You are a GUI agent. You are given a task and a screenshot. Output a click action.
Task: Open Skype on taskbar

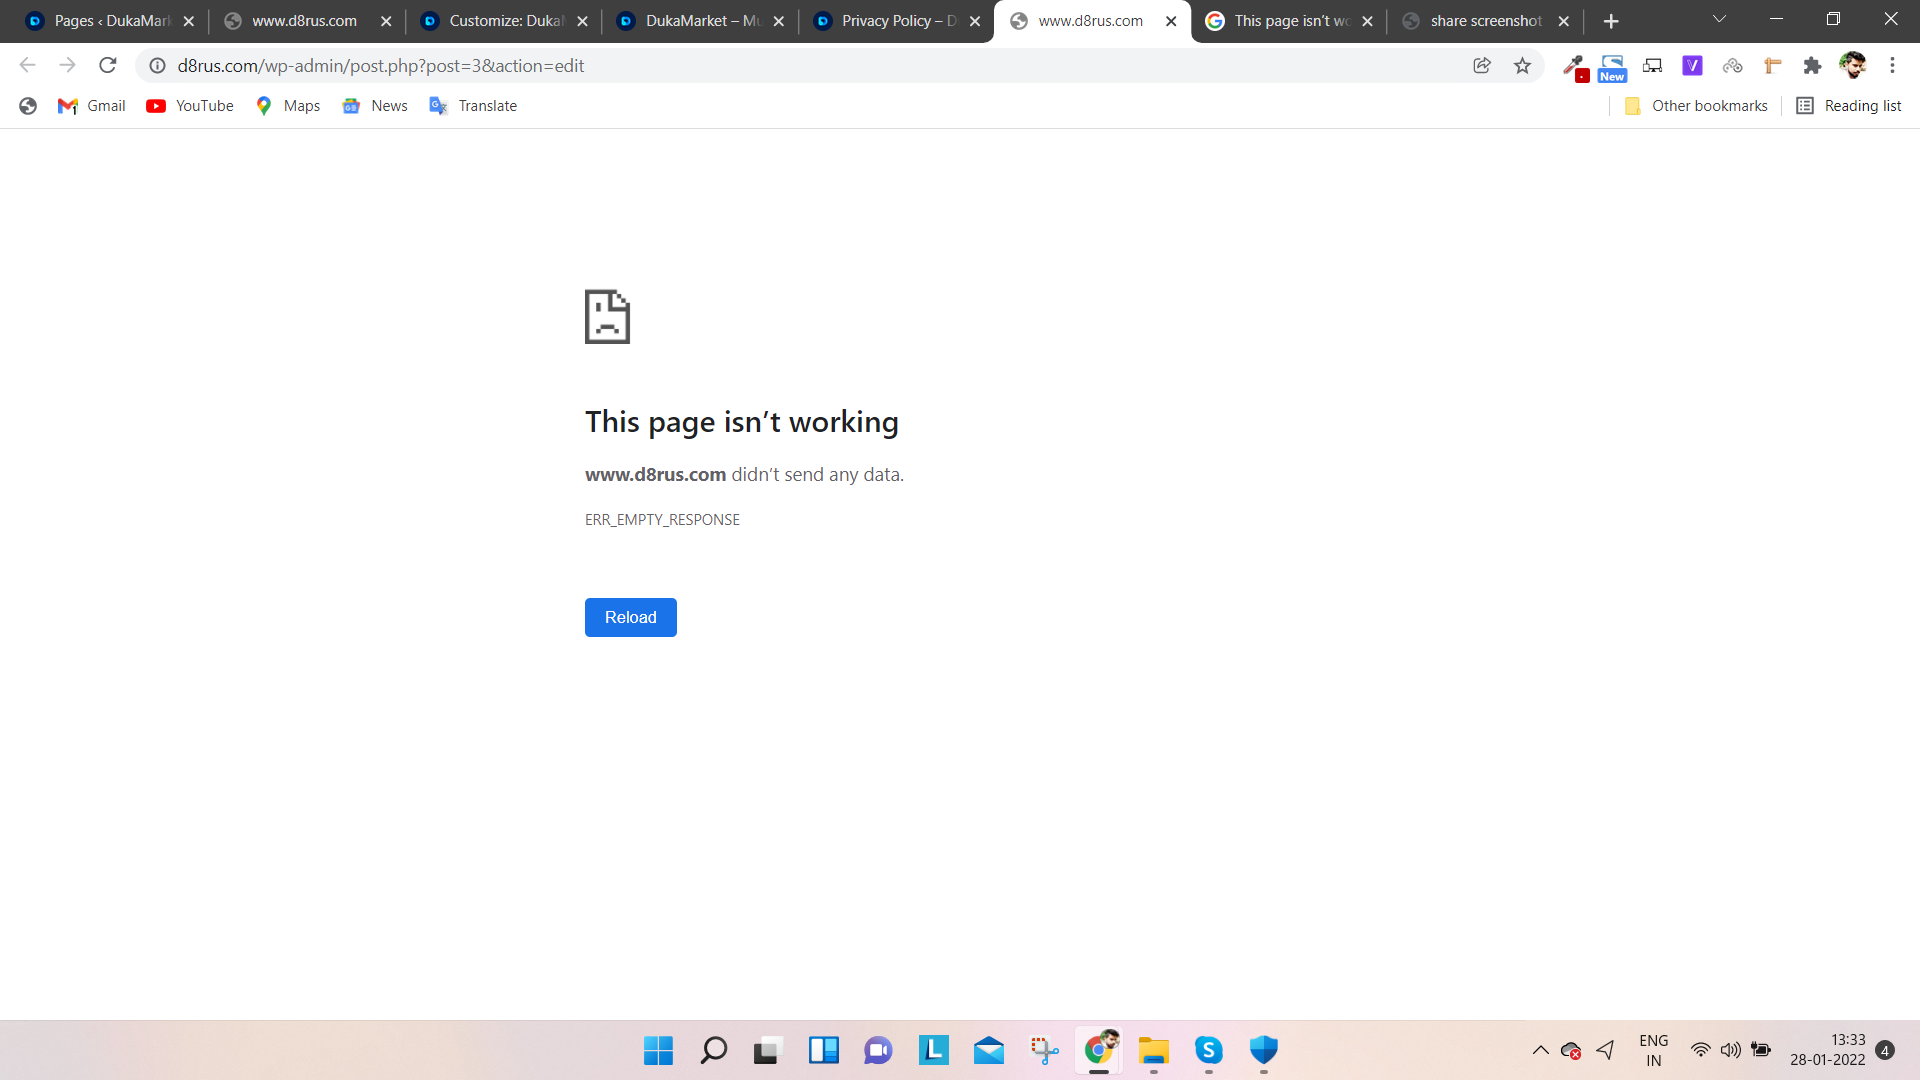1209,1050
